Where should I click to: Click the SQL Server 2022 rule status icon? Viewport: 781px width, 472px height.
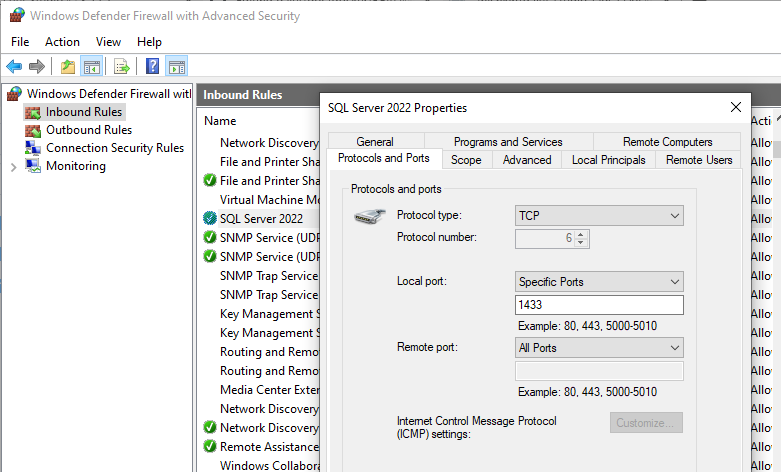coord(210,218)
